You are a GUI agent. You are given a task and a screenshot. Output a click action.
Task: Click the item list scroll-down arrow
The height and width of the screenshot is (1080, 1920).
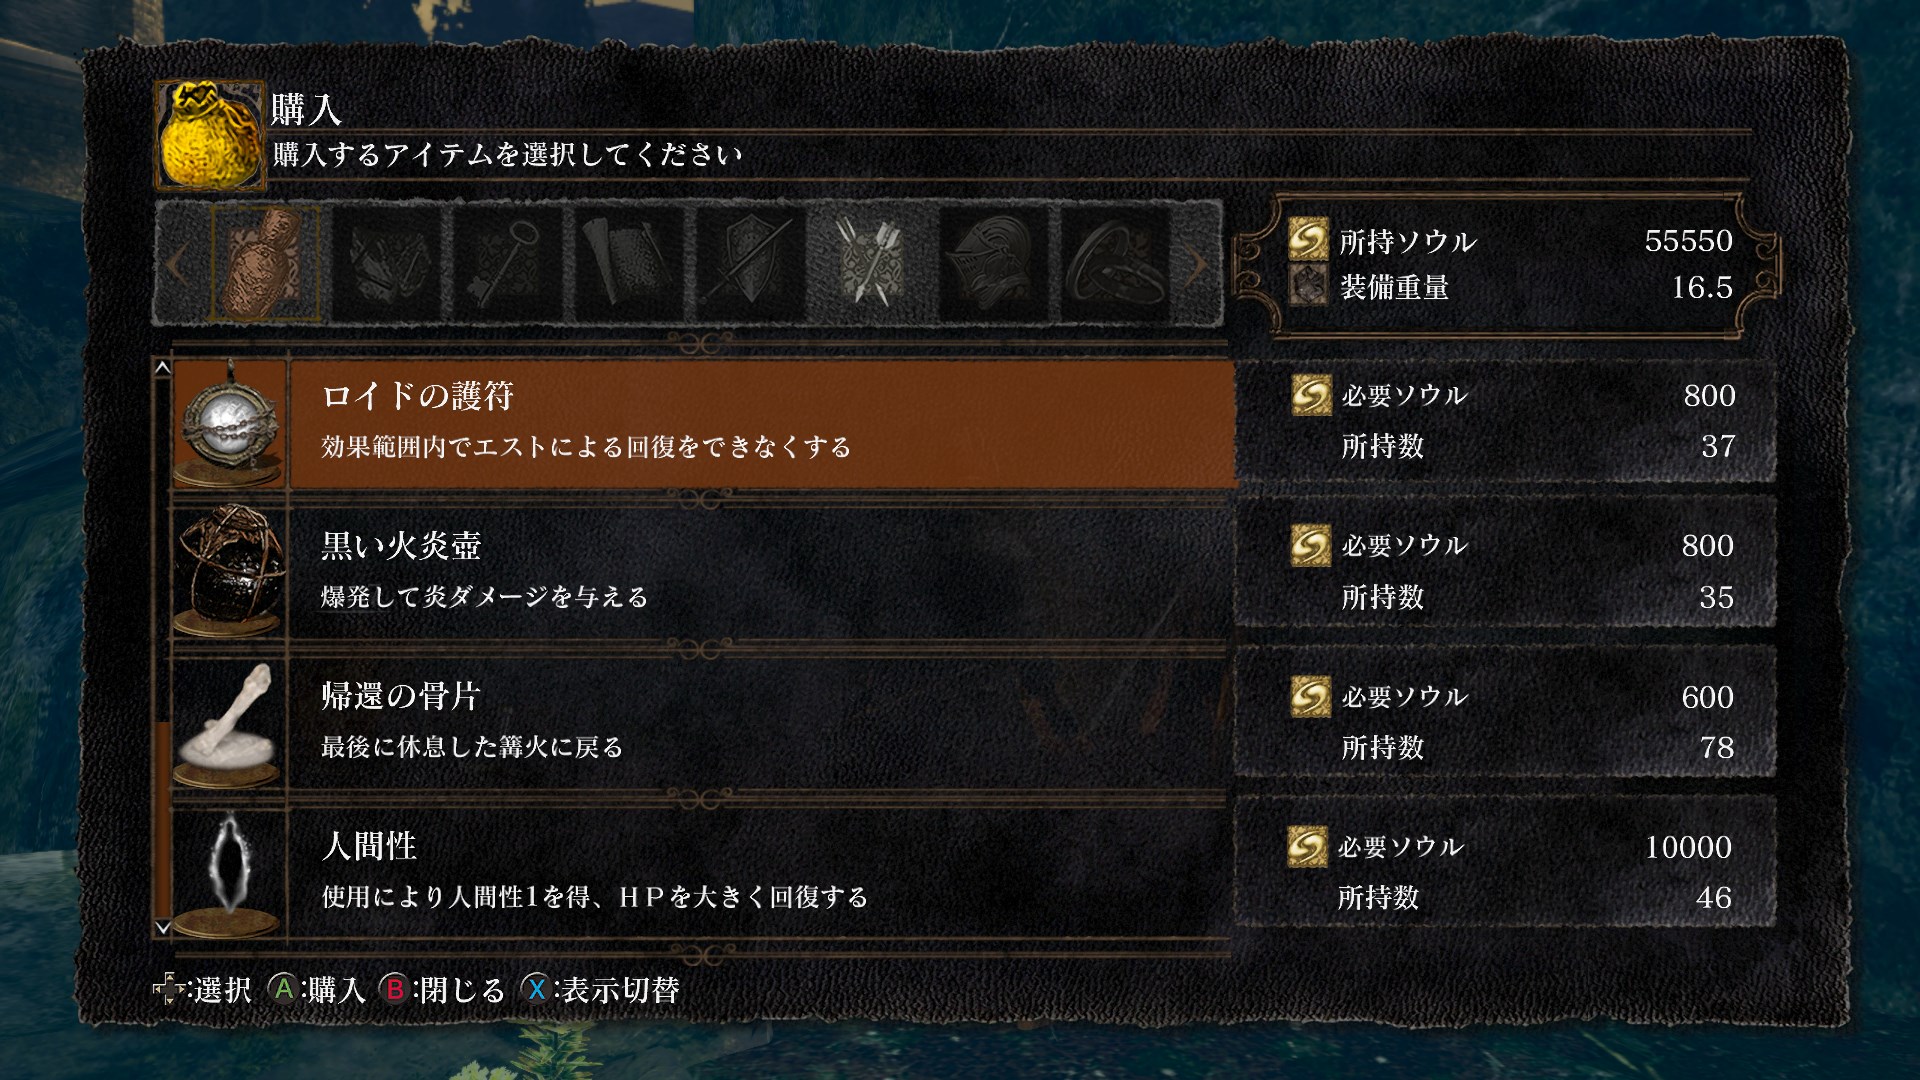point(162,928)
